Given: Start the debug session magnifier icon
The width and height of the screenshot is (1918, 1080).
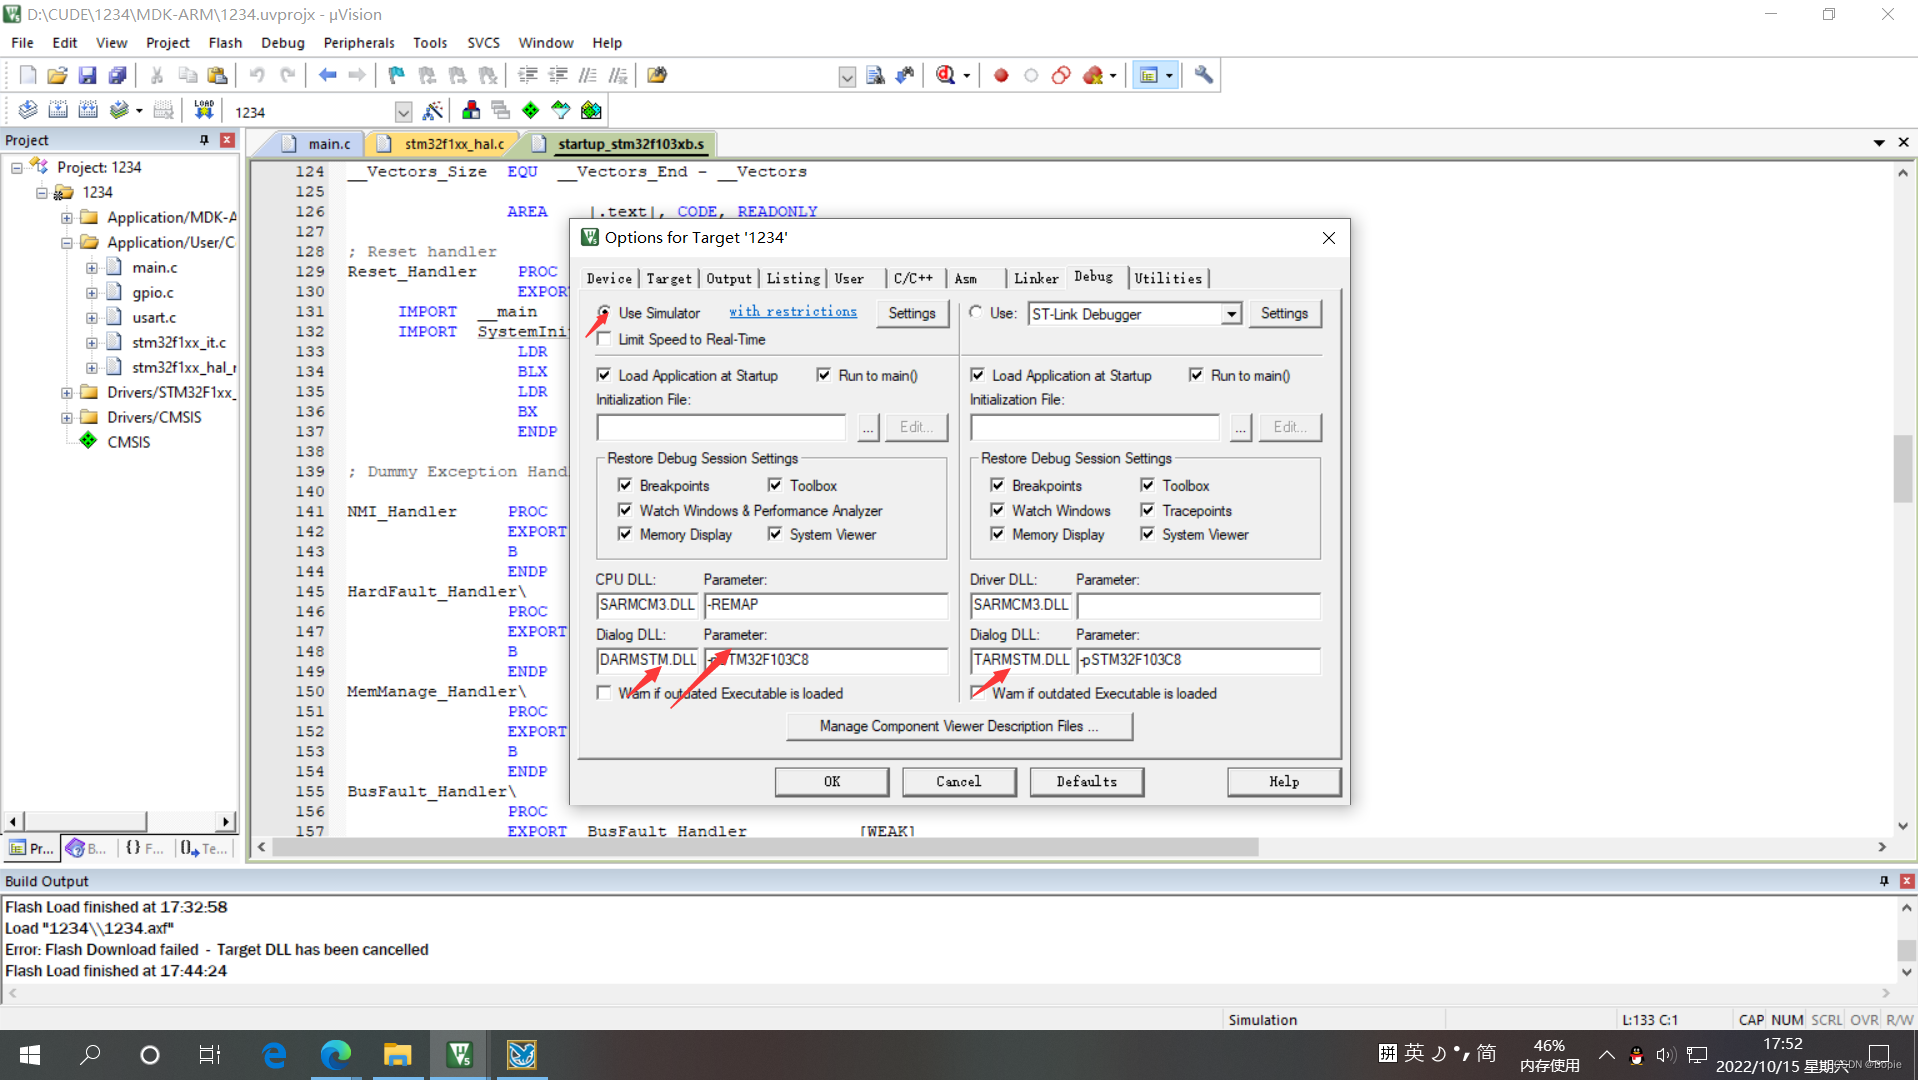Looking at the screenshot, I should coord(945,75).
